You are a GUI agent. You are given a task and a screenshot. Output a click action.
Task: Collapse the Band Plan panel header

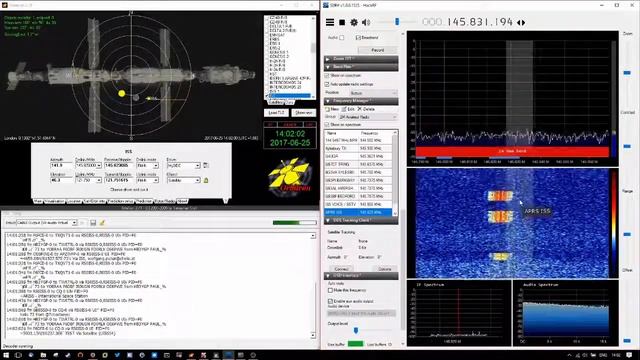361,67
